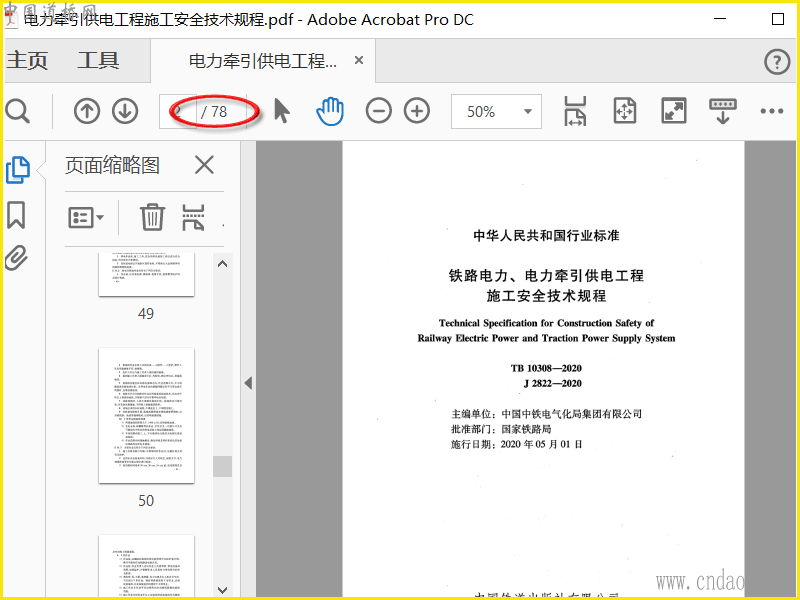The image size is (800, 600).
Task: Close the document tab with X
Action: (359, 60)
